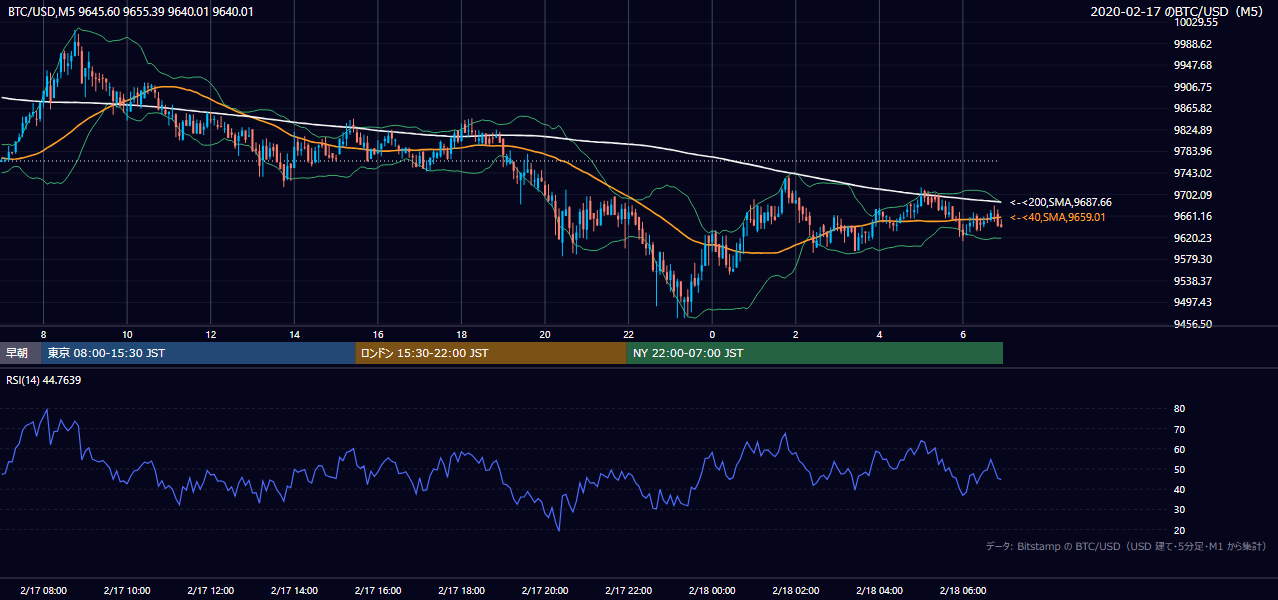Click the Bitstamp data source note

point(1127,547)
